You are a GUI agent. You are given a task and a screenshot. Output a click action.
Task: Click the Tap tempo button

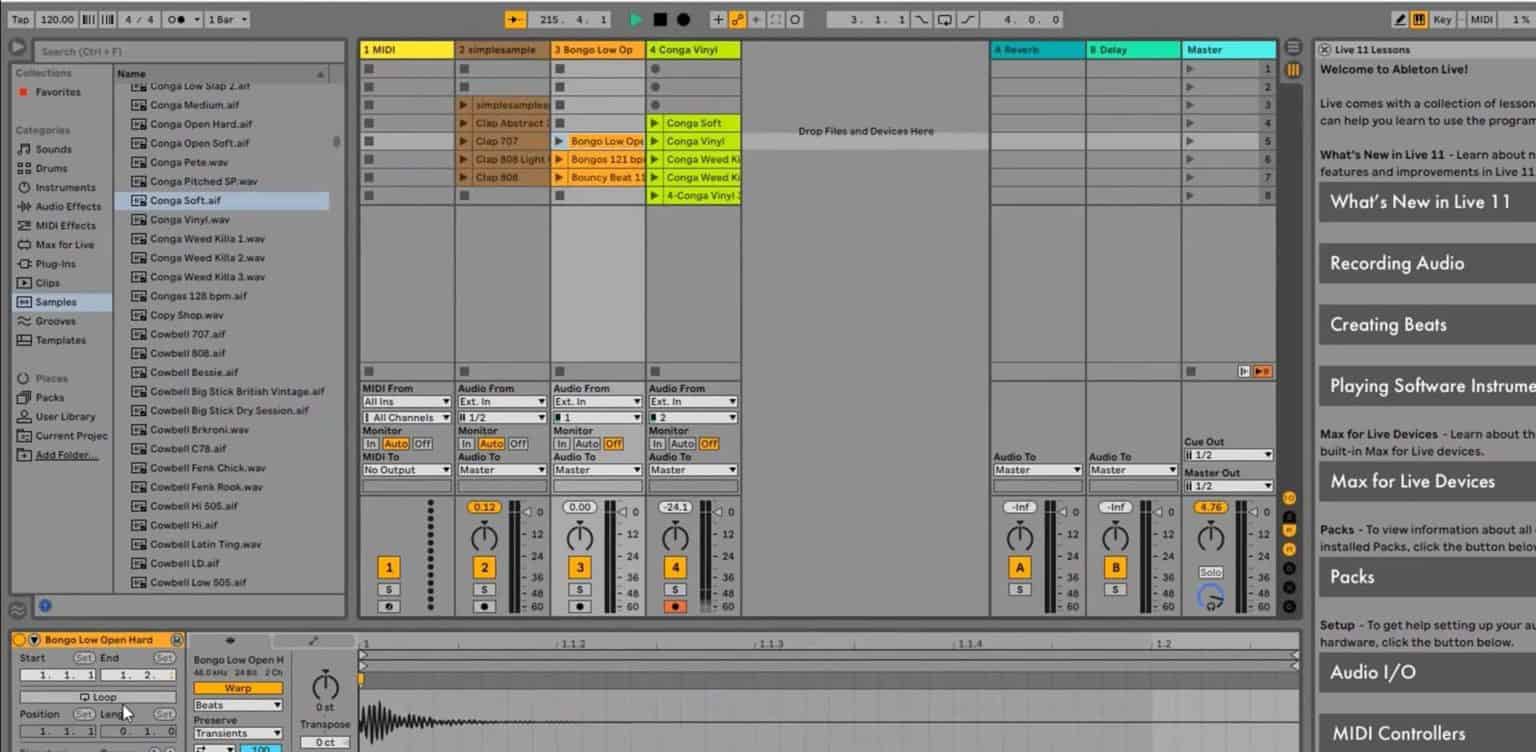(18, 18)
